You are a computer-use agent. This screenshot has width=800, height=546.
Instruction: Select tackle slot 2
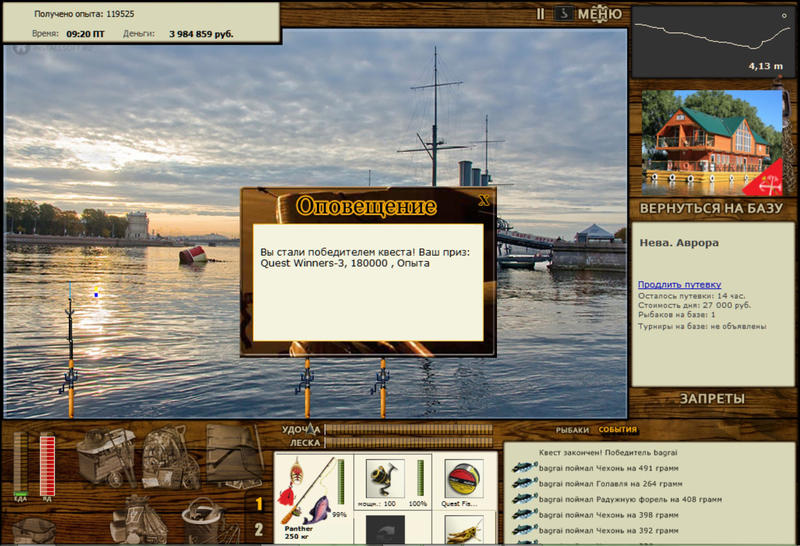[x=259, y=529]
